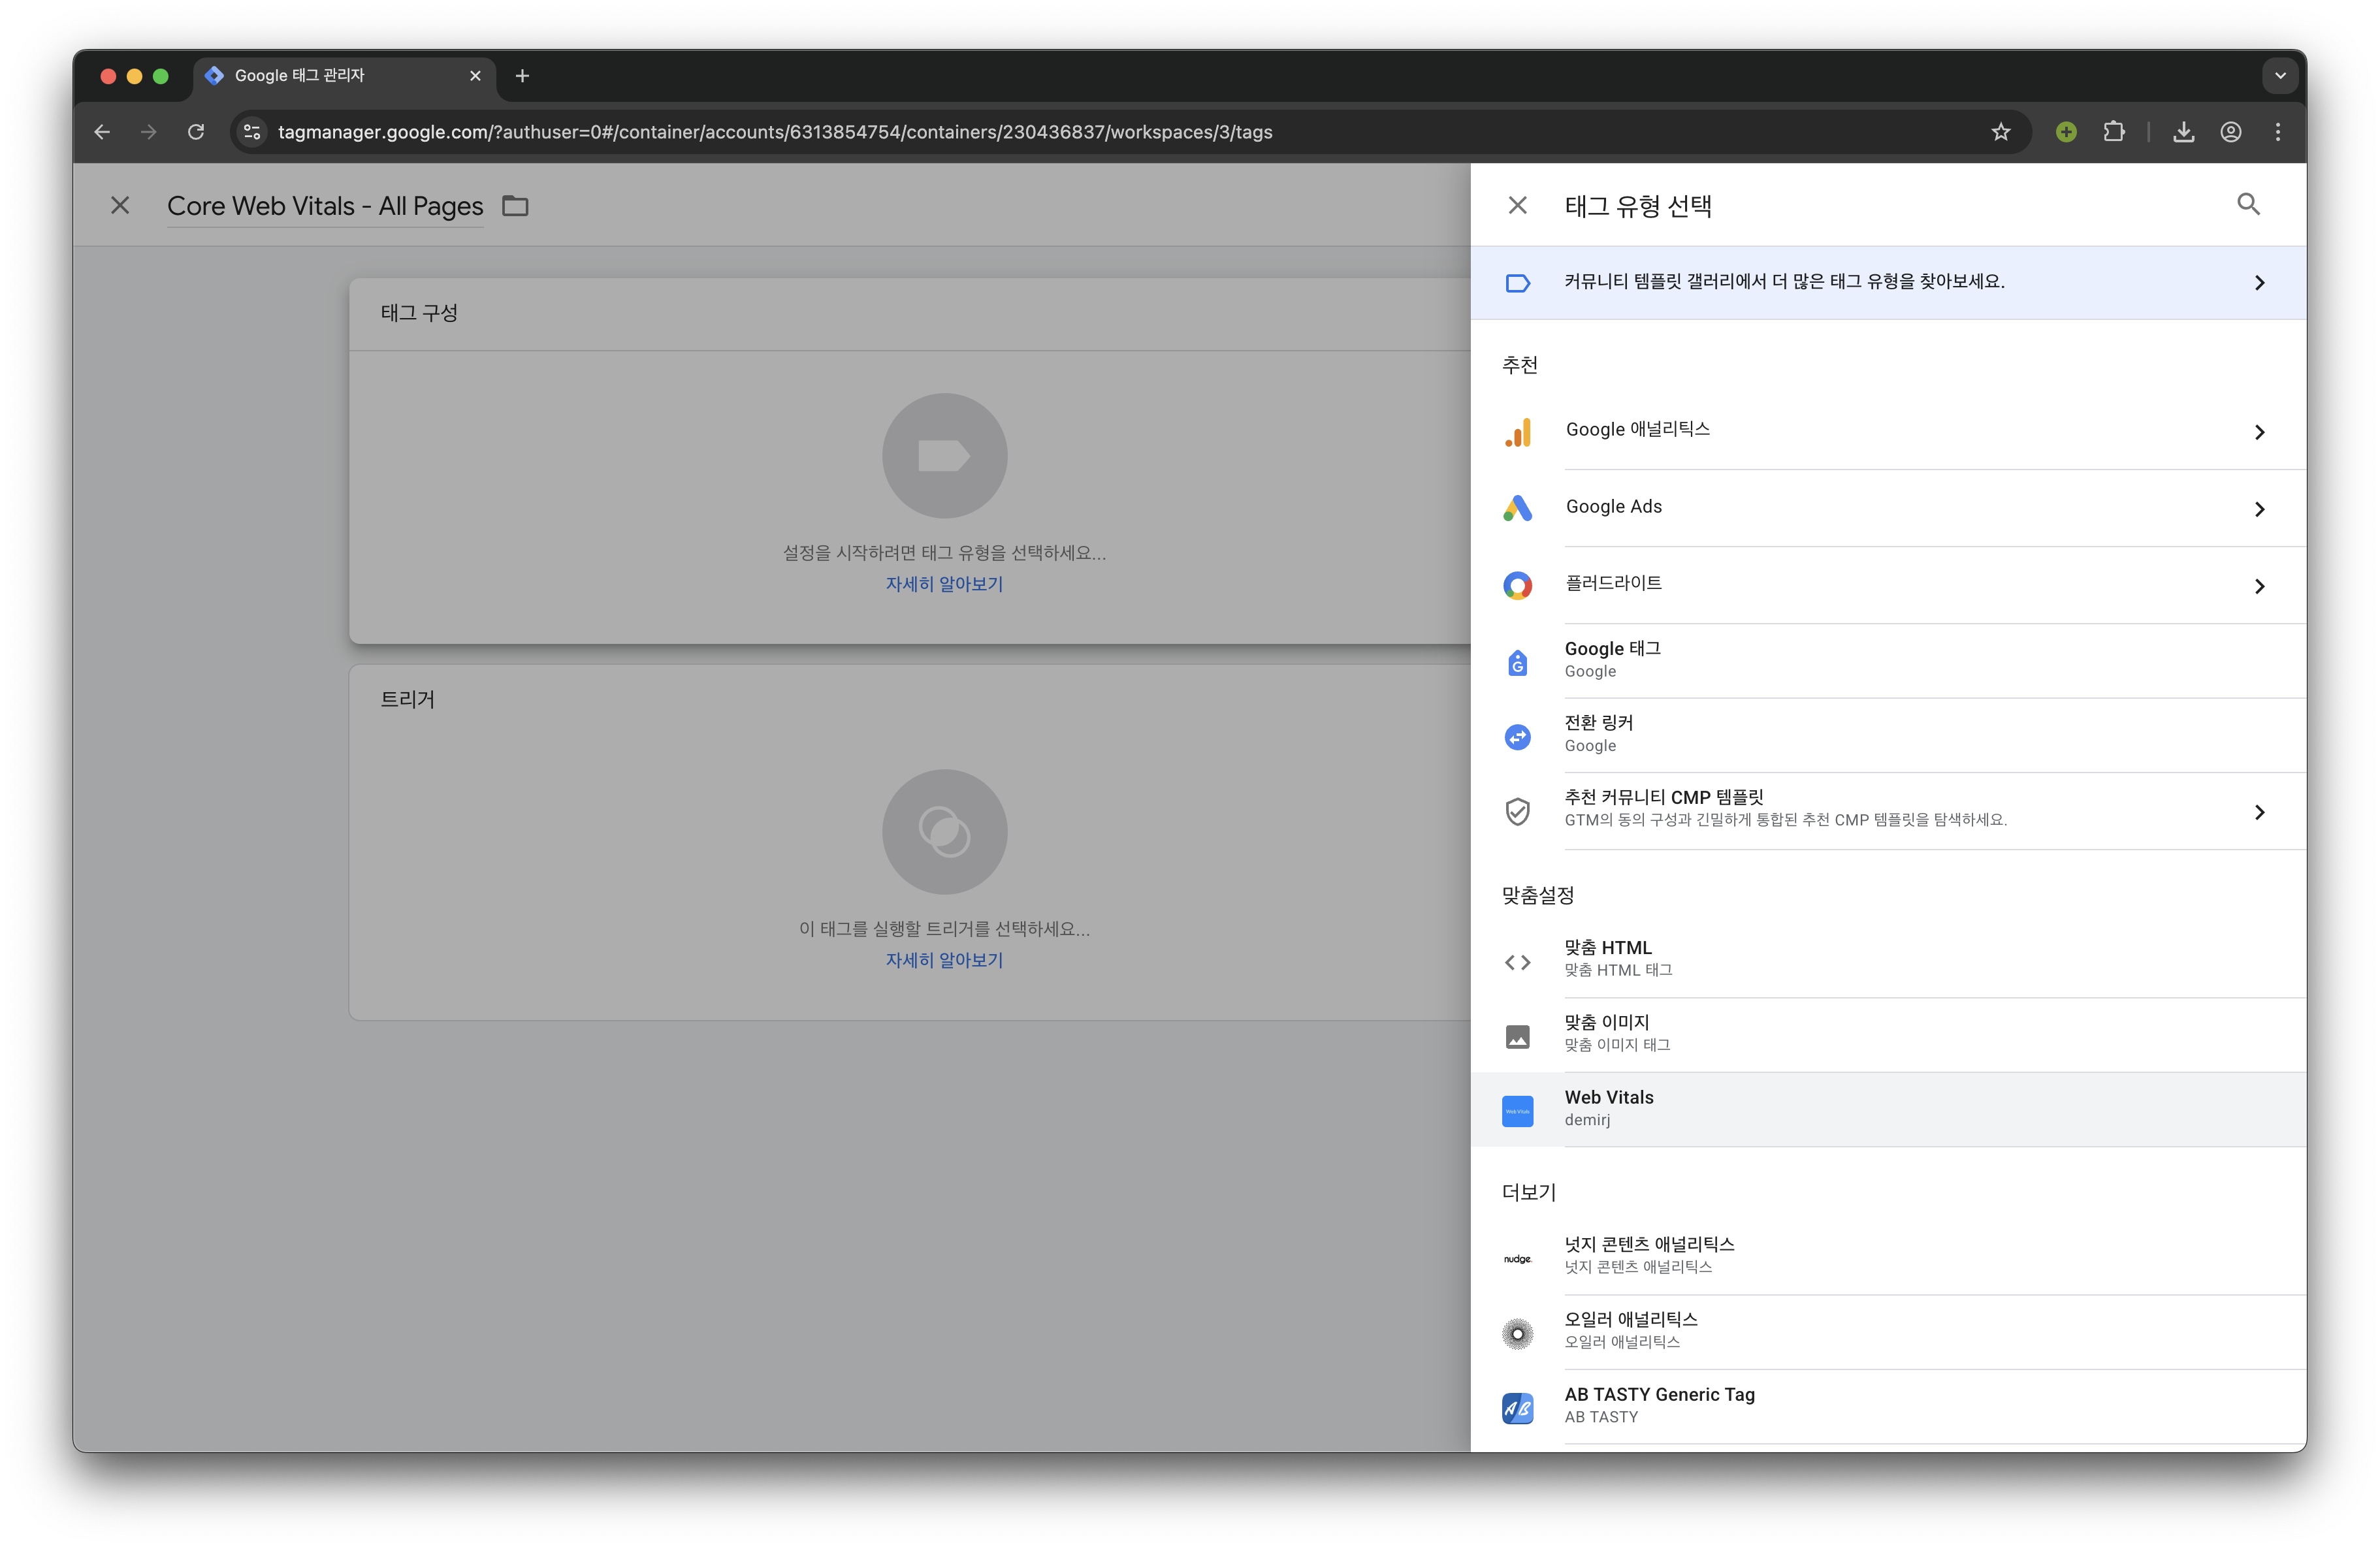The image size is (2380, 1549).
Task: Open 자세히 알아보기 link under 태그 구성
Action: pyautogui.click(x=943, y=584)
